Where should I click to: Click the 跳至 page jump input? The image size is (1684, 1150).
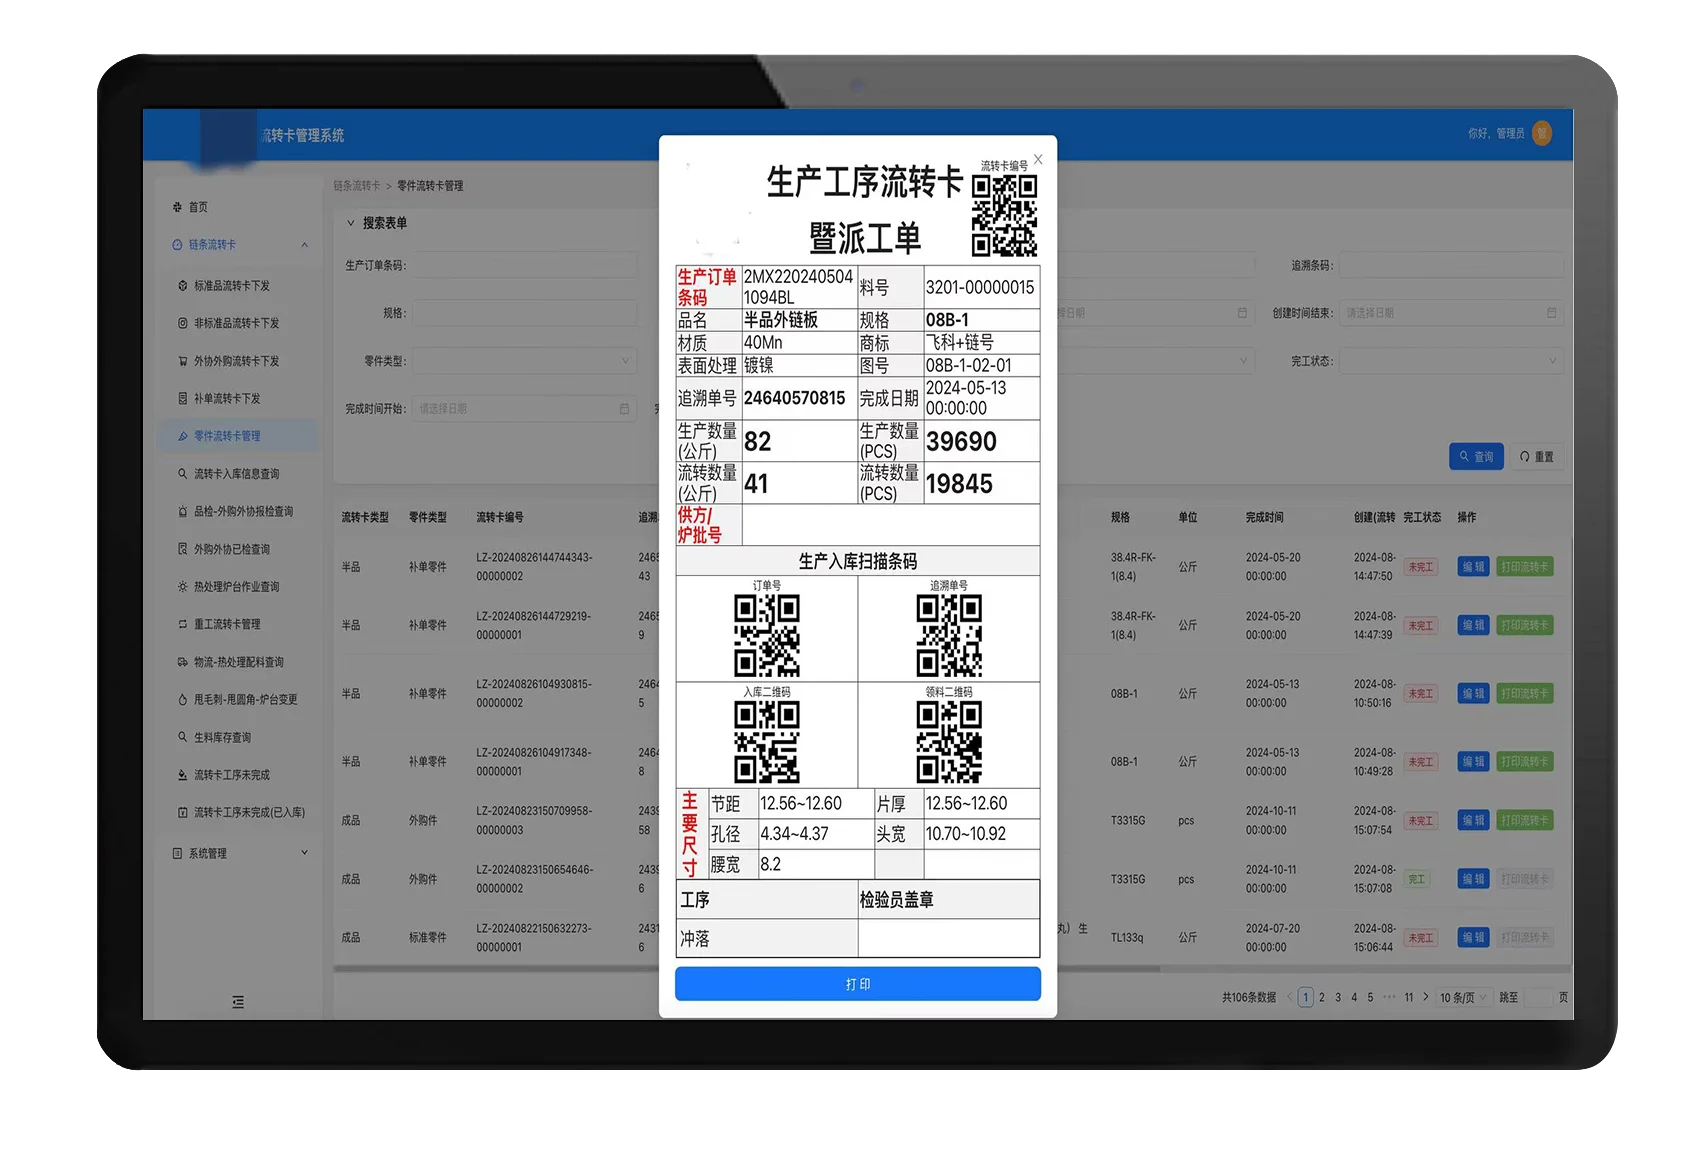point(1538,998)
